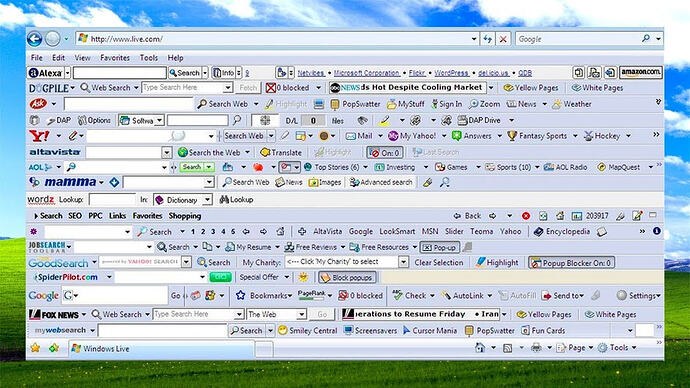The image size is (690, 388).
Task: Toggle Dogpile 0 blocked popup button
Action: 288,88
